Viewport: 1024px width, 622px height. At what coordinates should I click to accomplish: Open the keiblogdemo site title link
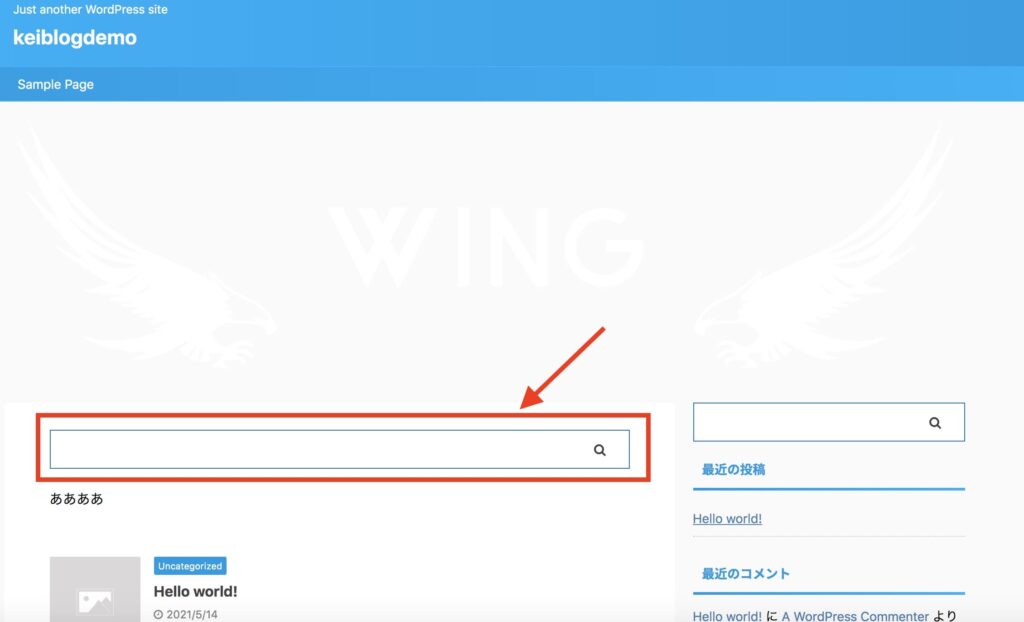pyautogui.click(x=75, y=37)
